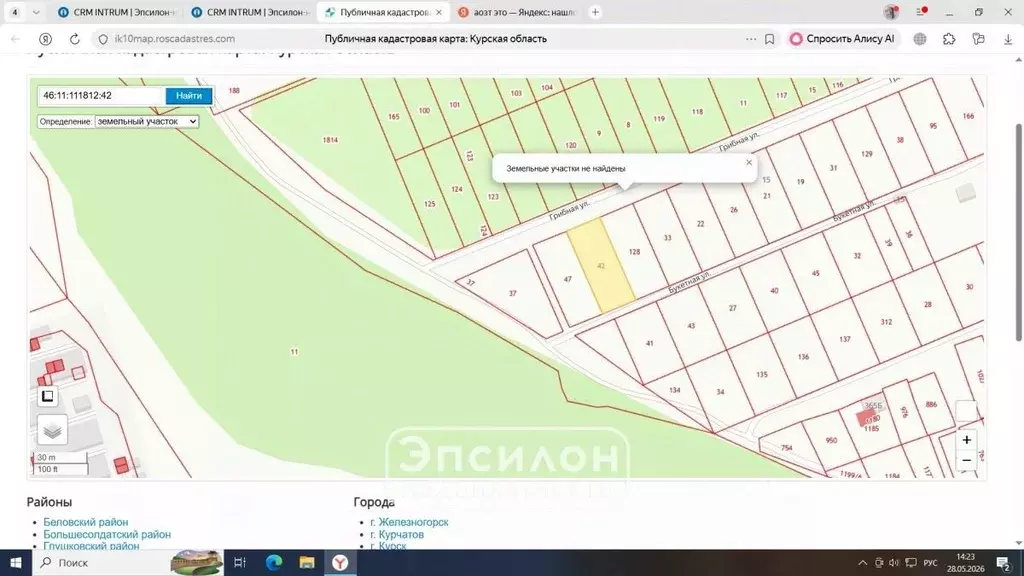Open the map layers switcher
Viewport: 1024px width, 576px height.
coord(52,430)
